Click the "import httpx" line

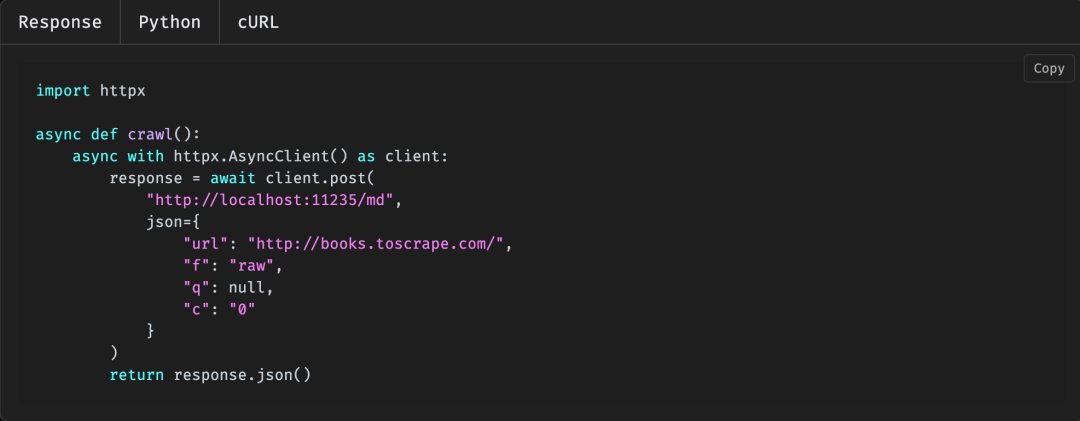90,90
